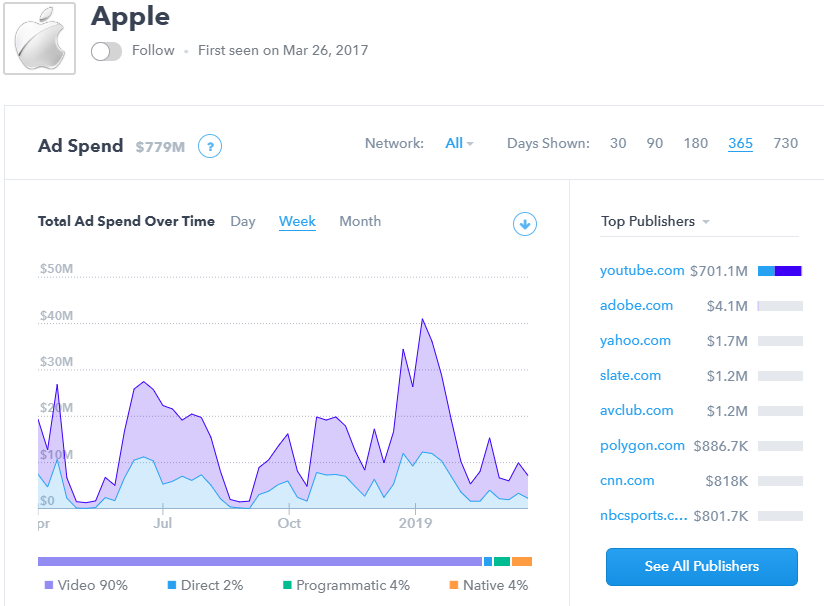Open the Ad Spend help icon

(209, 146)
